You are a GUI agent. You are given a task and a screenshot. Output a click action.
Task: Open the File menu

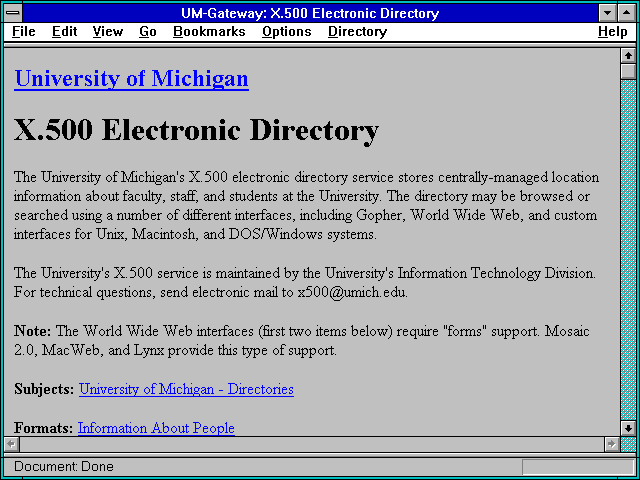[24, 31]
